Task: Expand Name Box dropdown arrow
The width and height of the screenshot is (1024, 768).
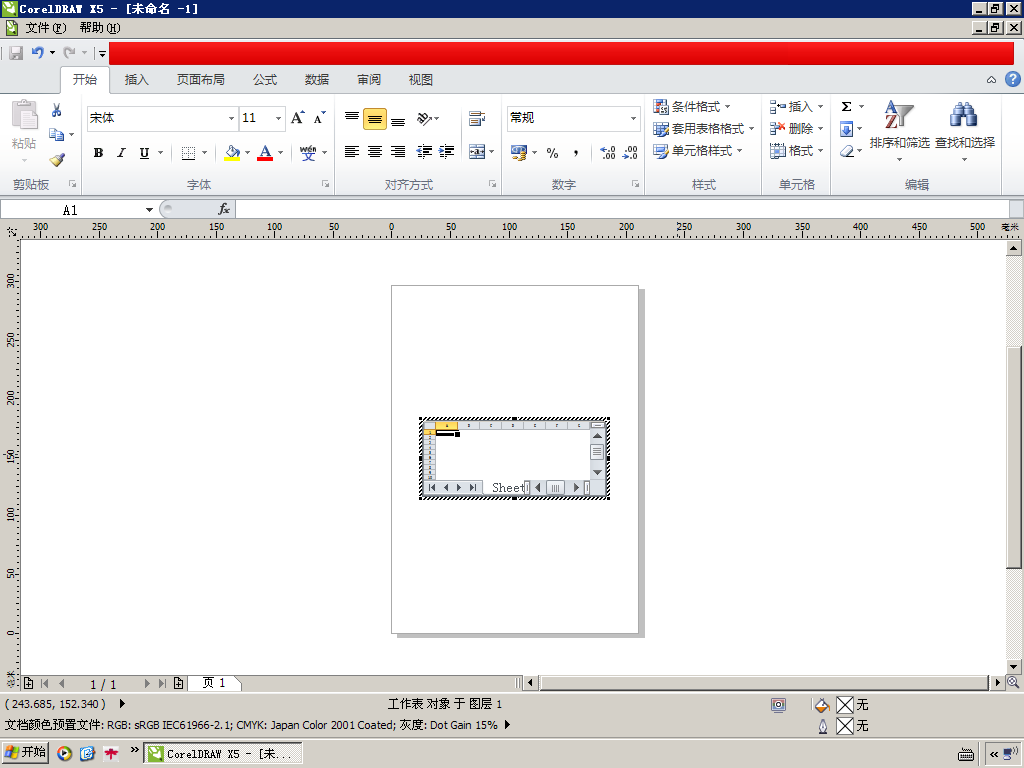Action: pyautogui.click(x=150, y=210)
